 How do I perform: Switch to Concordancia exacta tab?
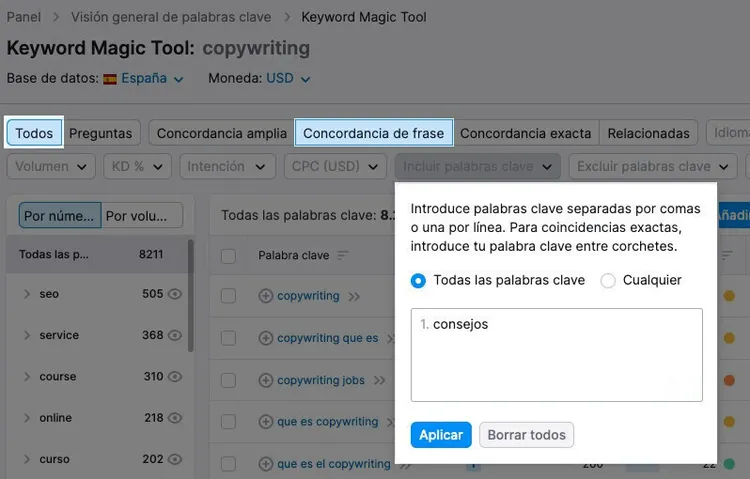pyautogui.click(x=526, y=133)
